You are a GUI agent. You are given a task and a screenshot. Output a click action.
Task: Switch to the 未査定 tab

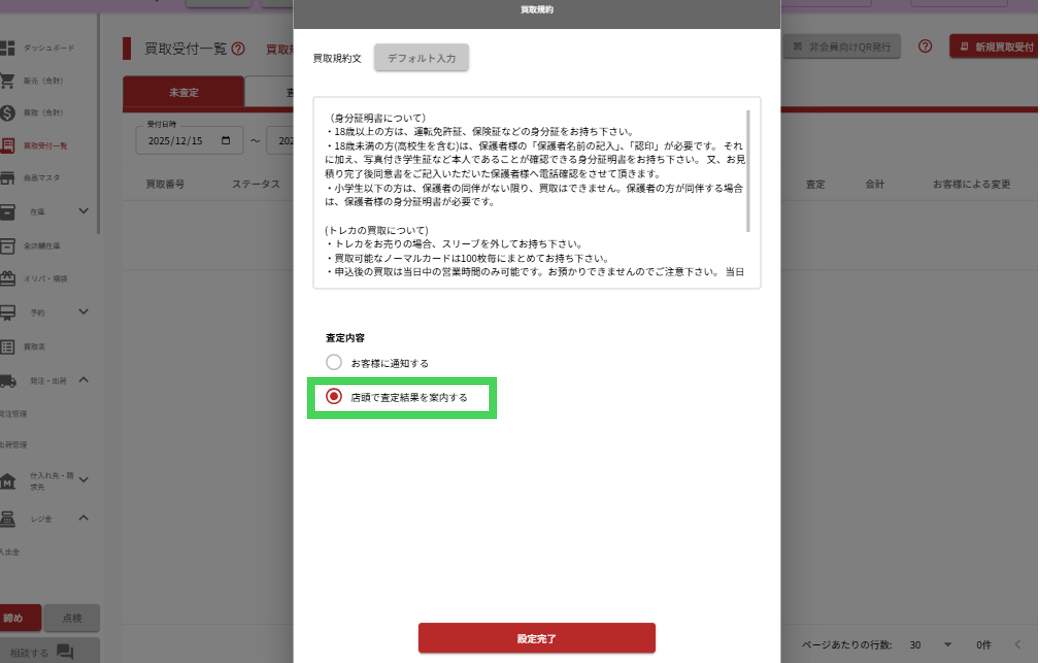[183, 92]
